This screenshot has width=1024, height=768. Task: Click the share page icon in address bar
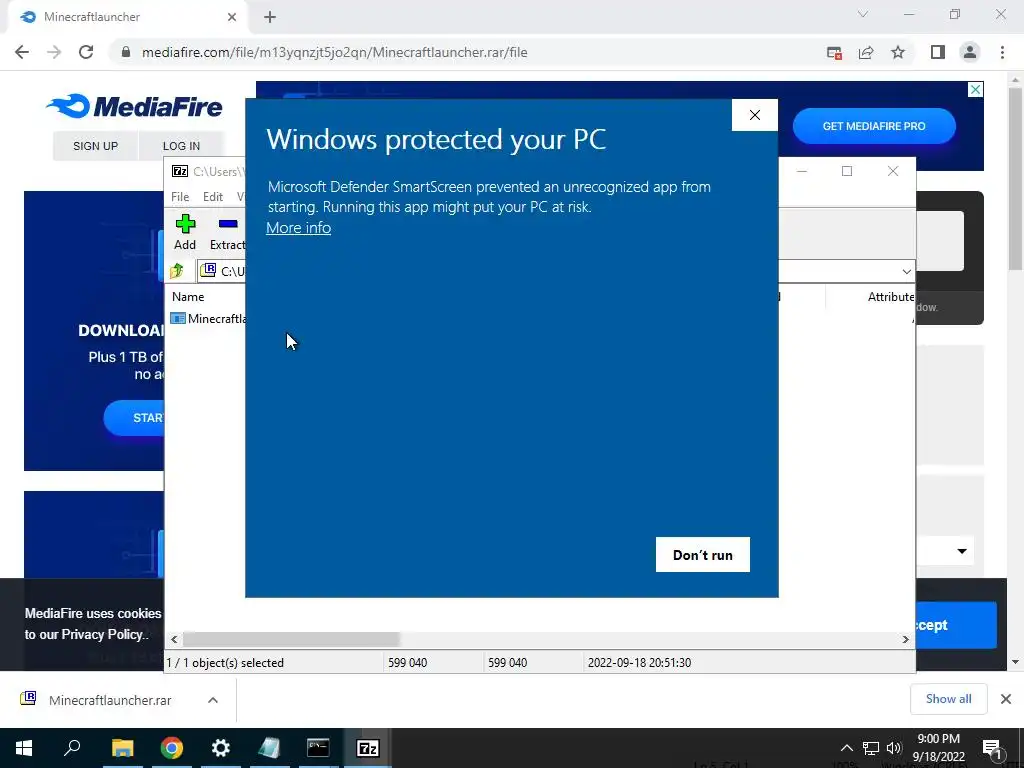point(866,52)
